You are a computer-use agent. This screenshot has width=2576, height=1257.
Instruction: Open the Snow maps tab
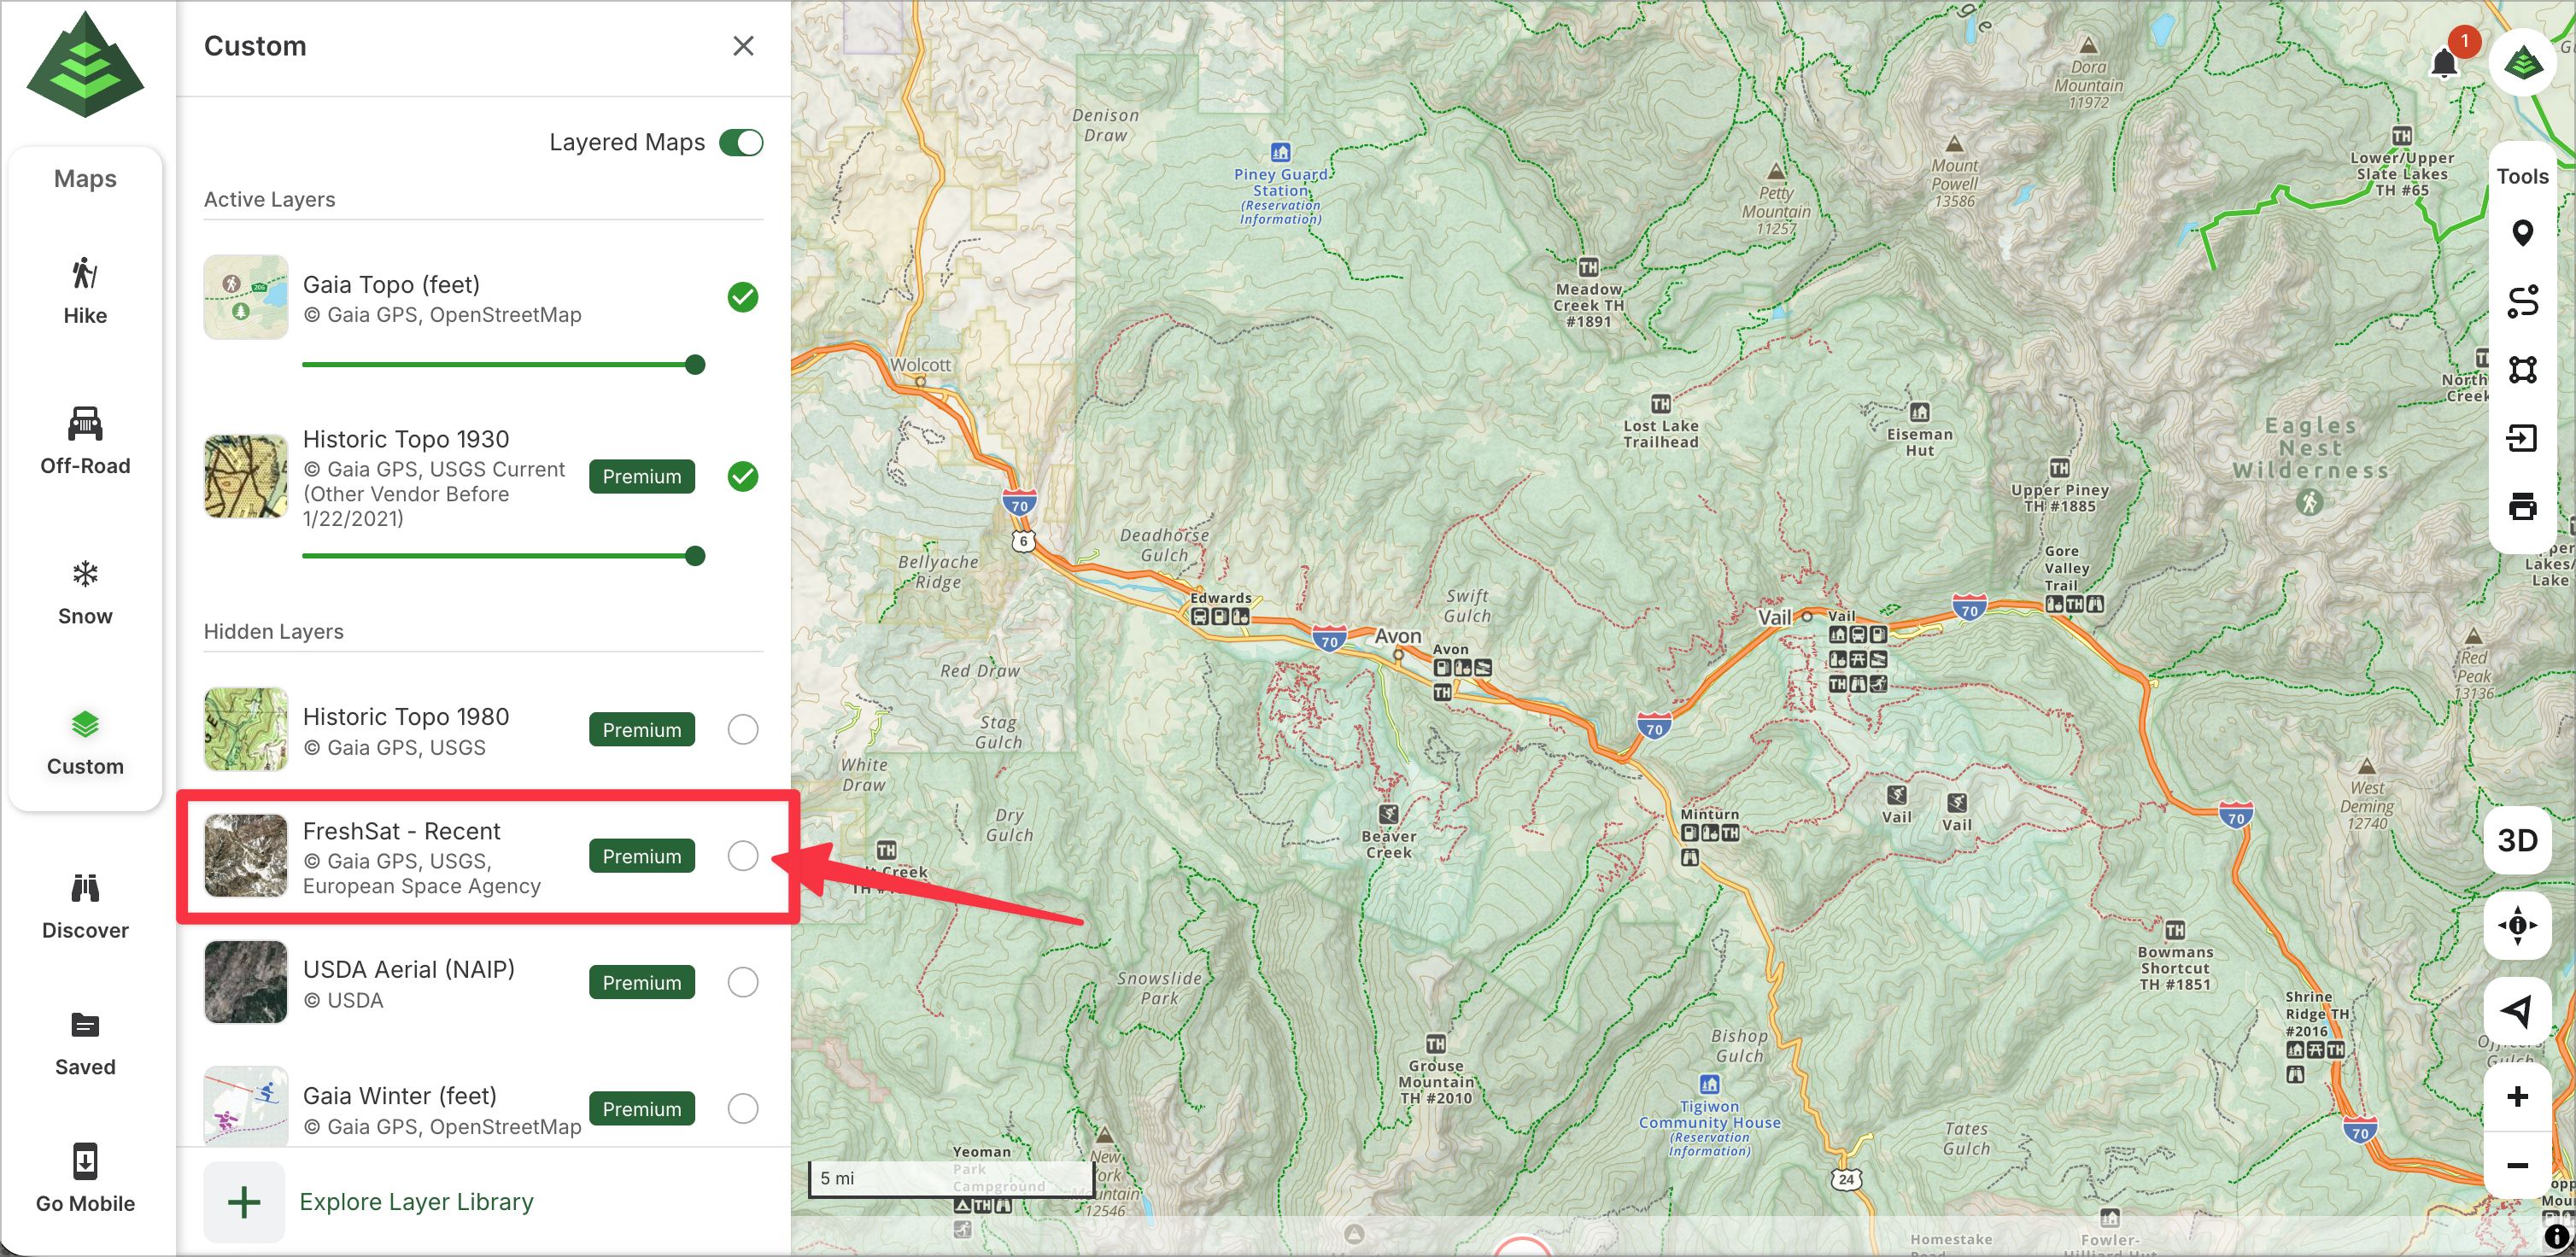click(x=85, y=592)
